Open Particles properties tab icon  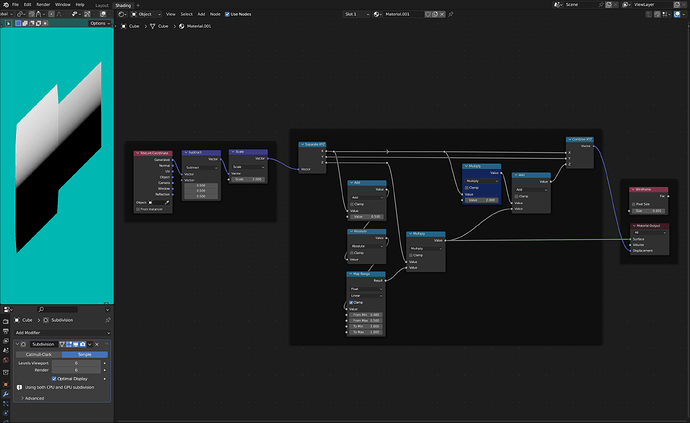[6, 404]
